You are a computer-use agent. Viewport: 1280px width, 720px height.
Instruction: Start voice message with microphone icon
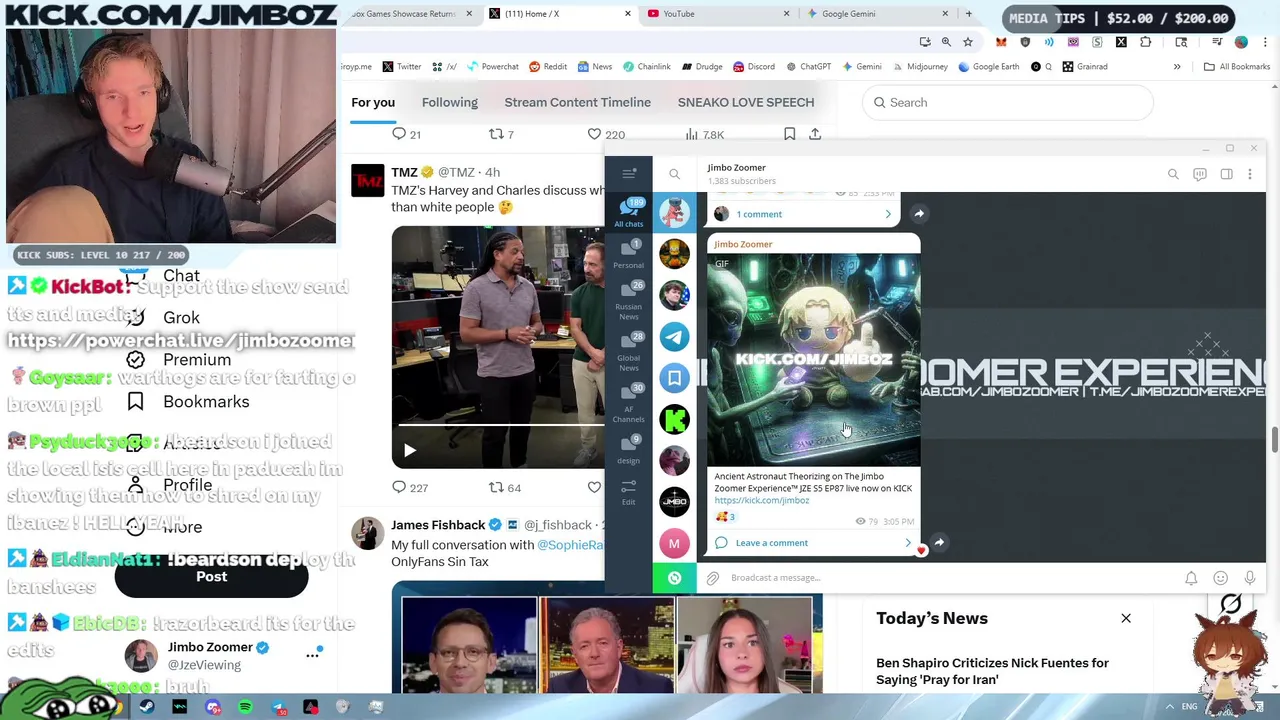[x=1250, y=578]
